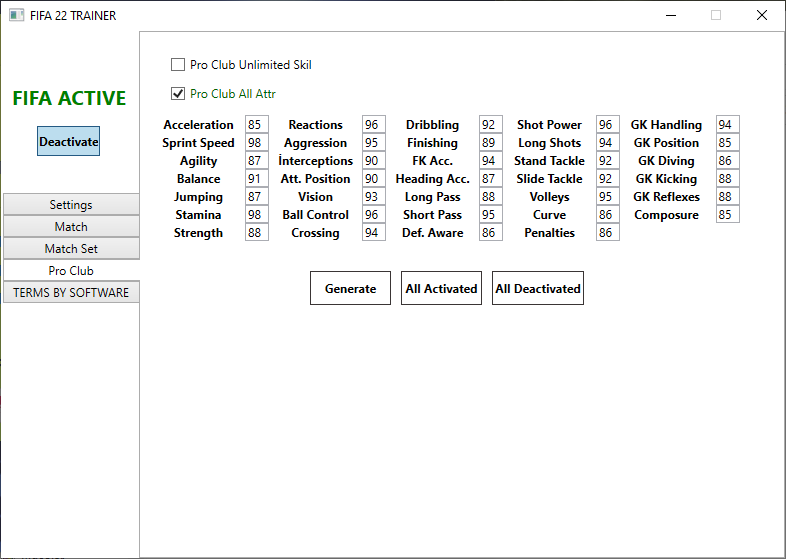Select the Ball Control value field
786x559 pixels.
[374, 215]
